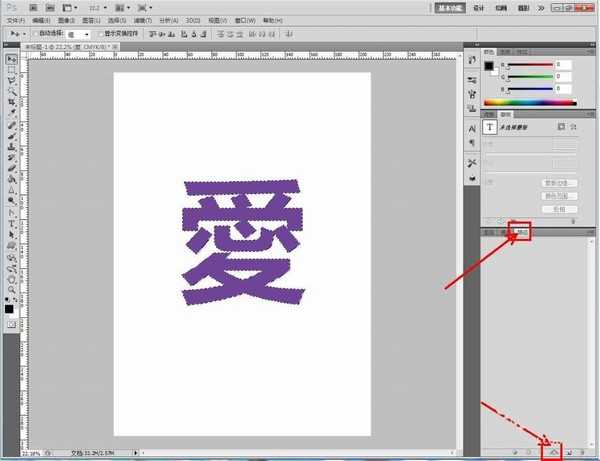Select the Move tool in the toolbox
The height and width of the screenshot is (461, 600).
(x=12, y=59)
